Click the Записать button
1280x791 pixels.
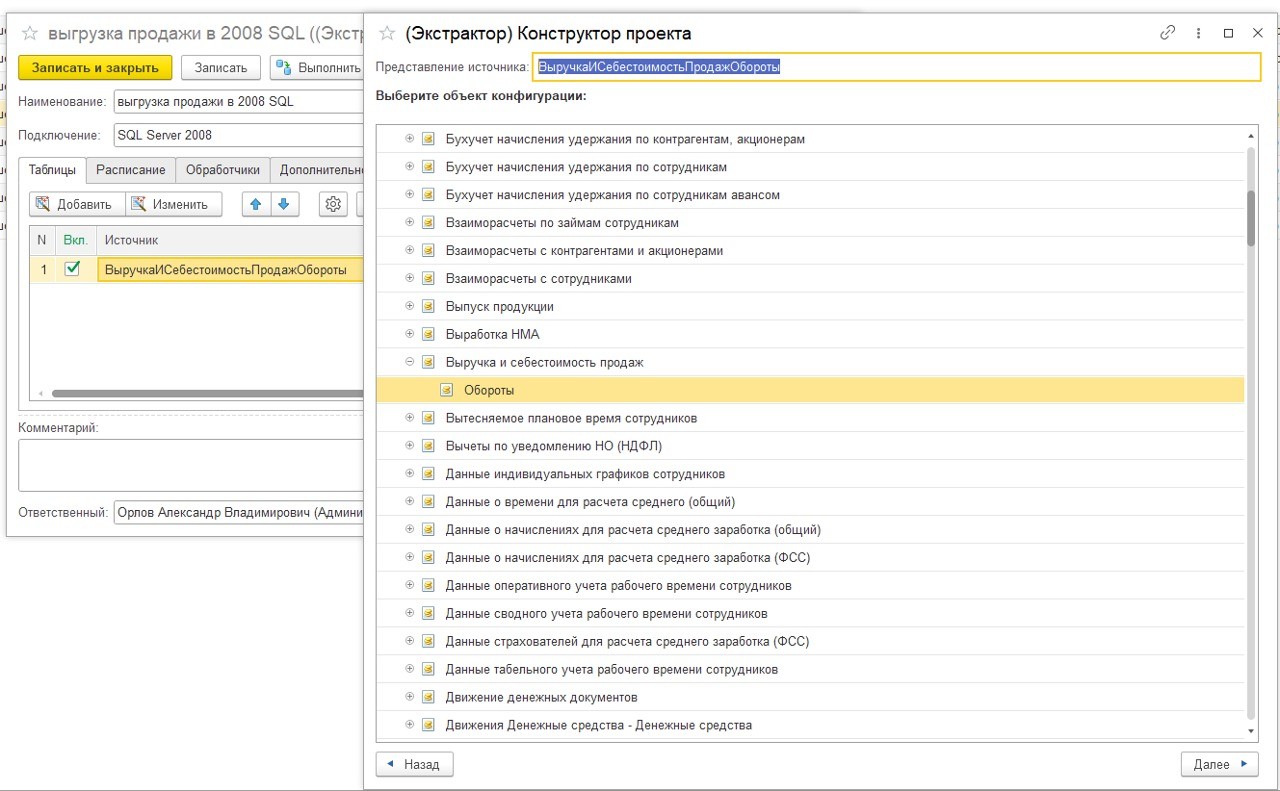coord(221,67)
